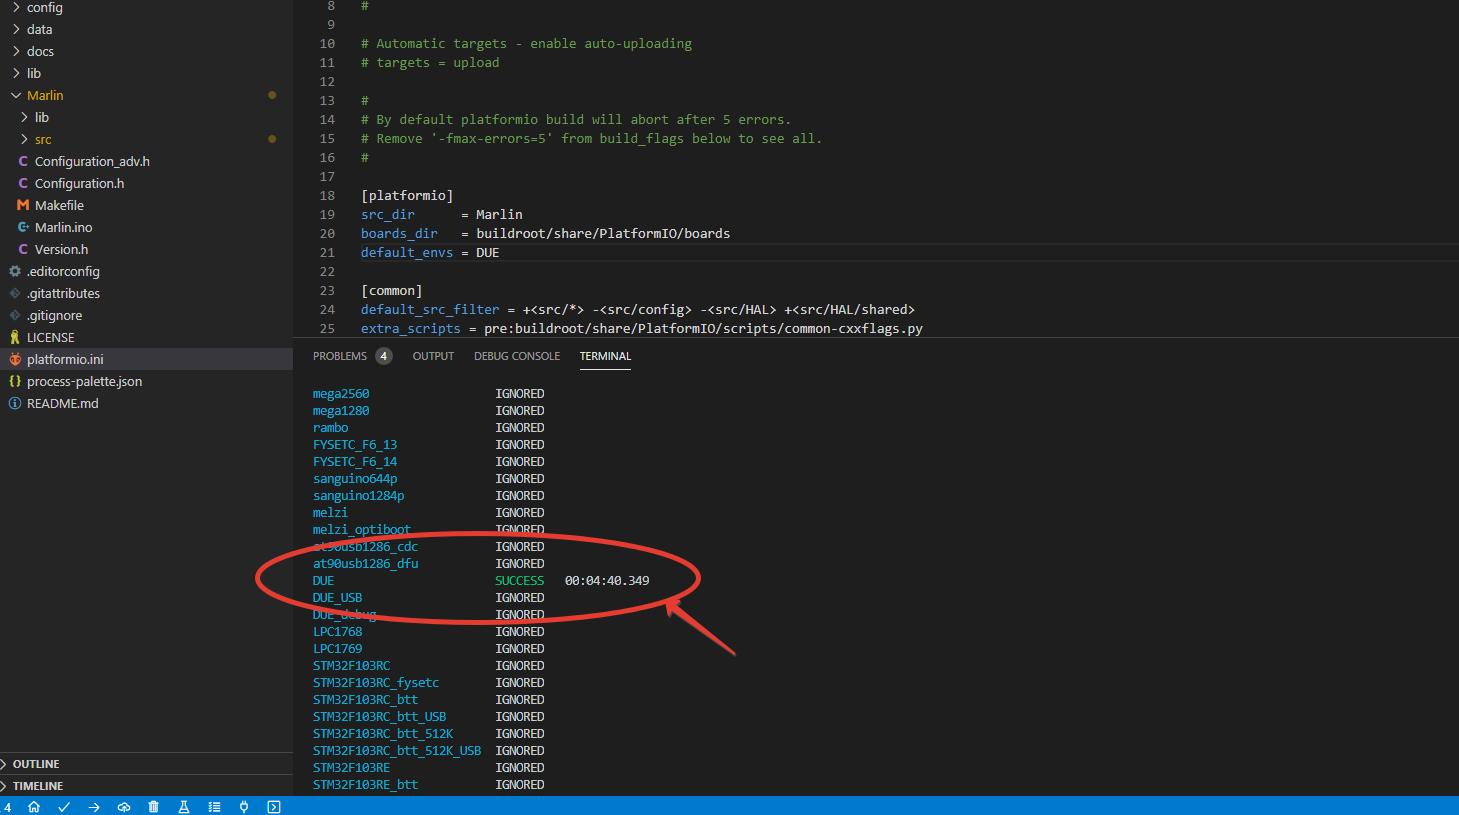Click the PlatformIO Clean trash icon

154,807
